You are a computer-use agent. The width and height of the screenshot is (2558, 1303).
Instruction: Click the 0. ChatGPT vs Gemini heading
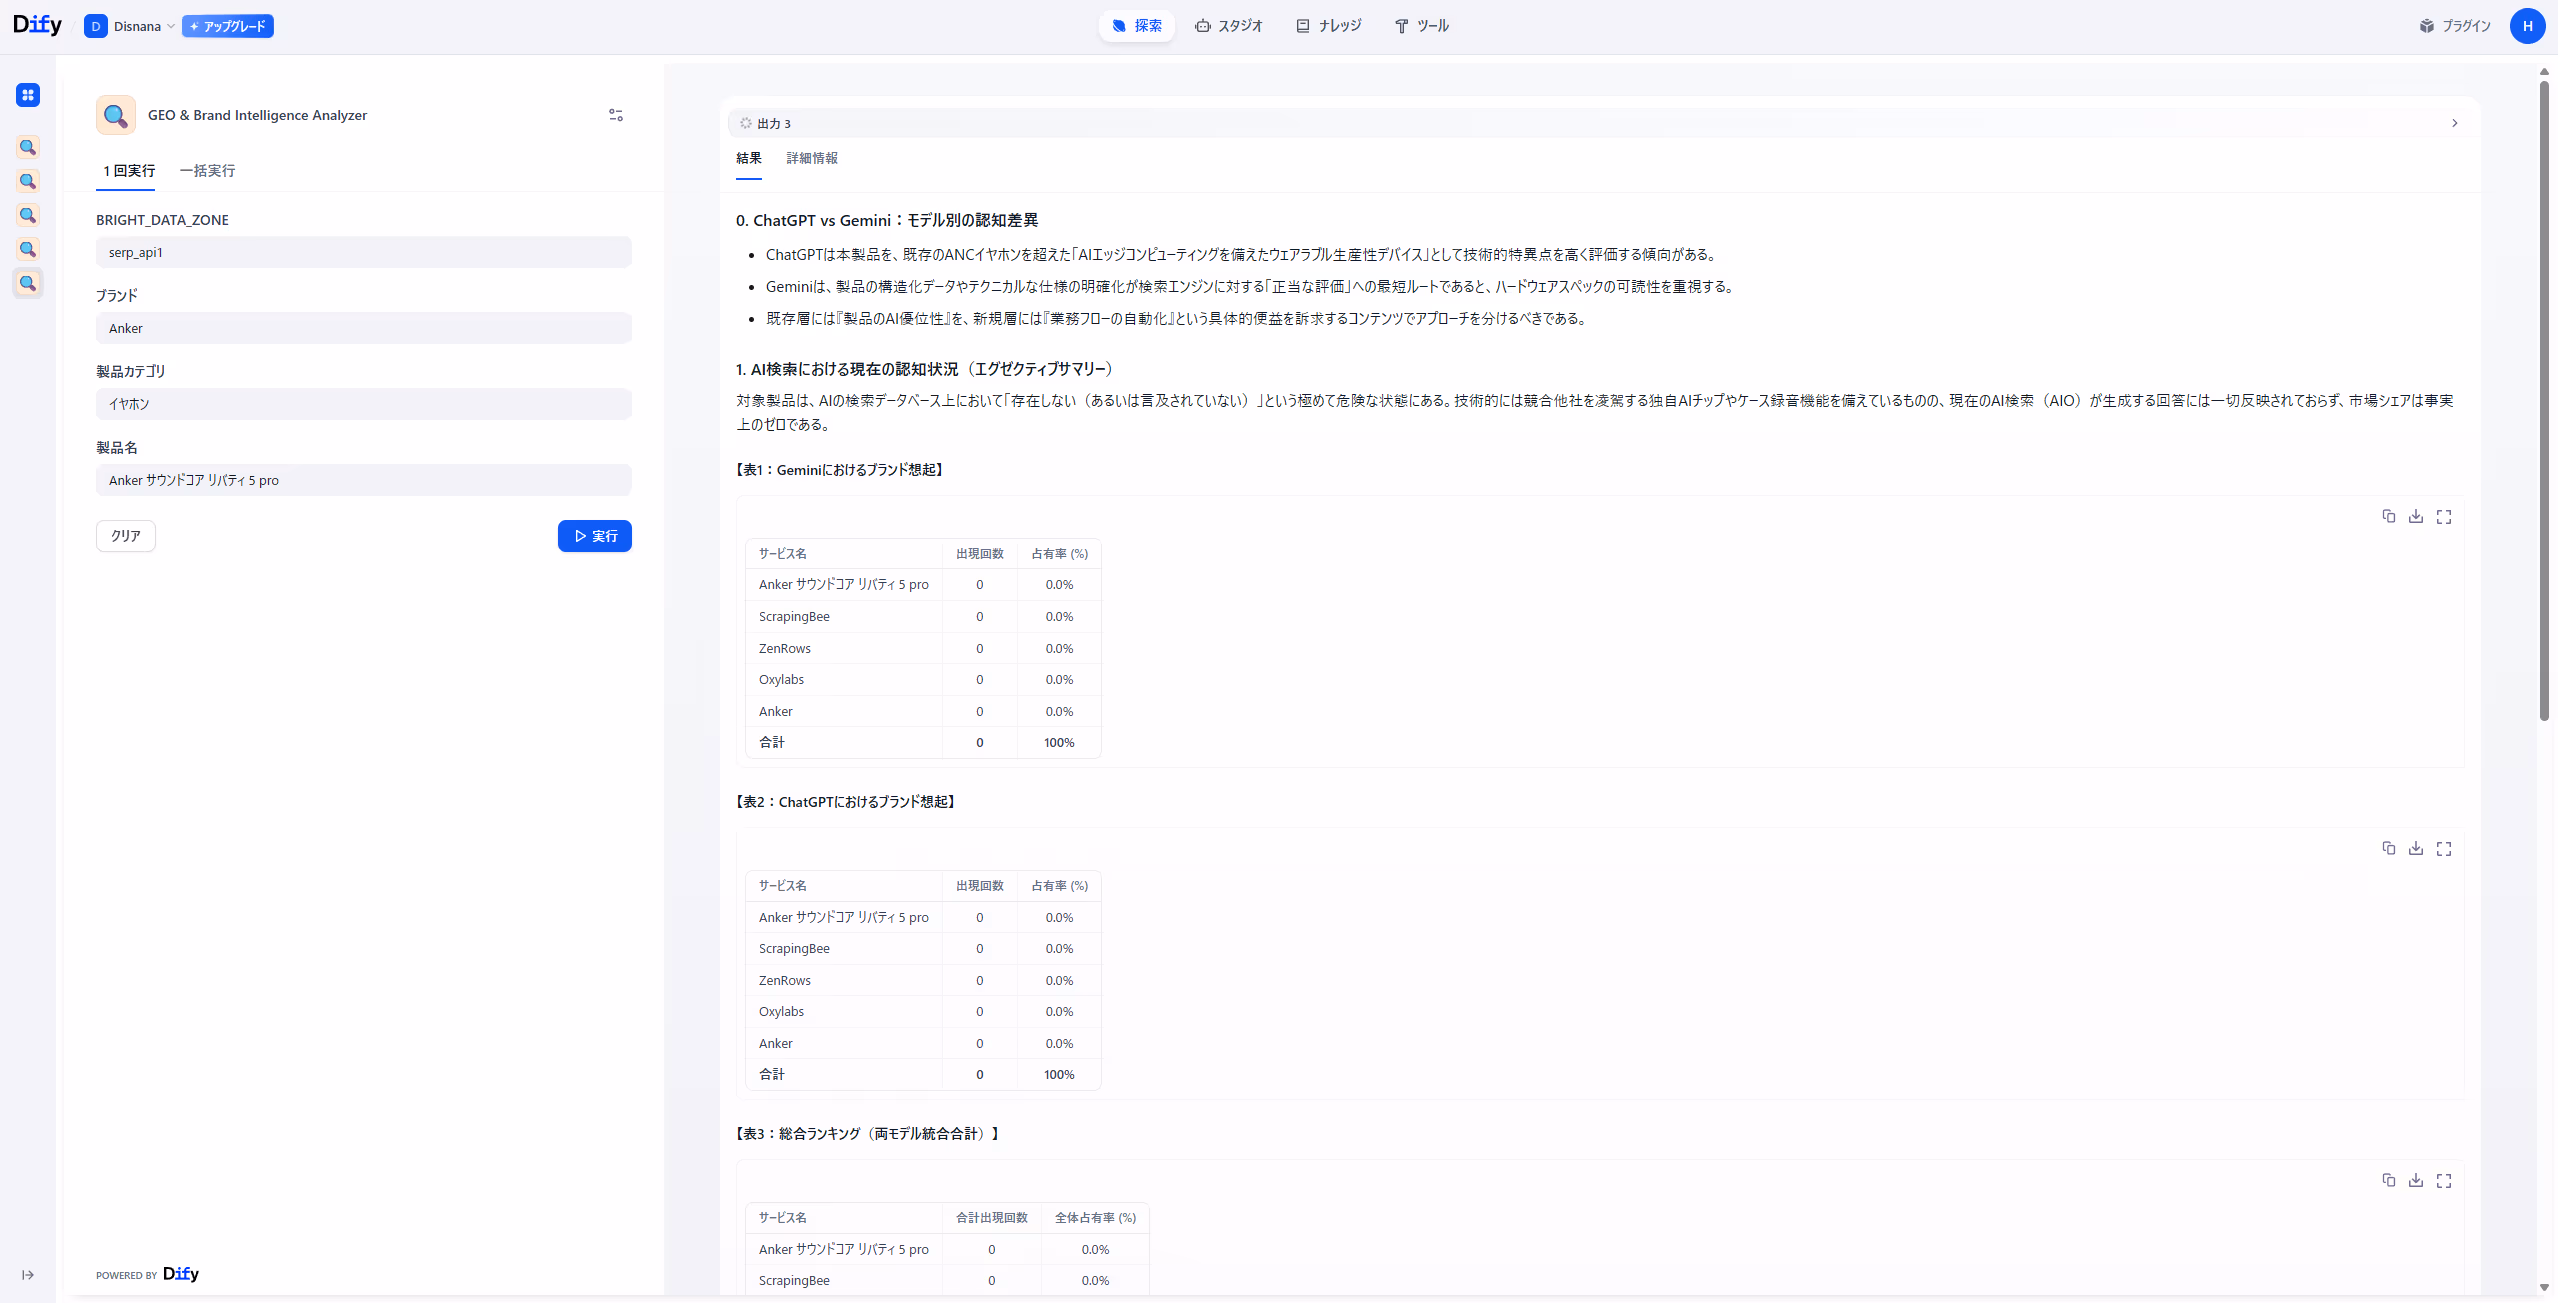coord(887,220)
